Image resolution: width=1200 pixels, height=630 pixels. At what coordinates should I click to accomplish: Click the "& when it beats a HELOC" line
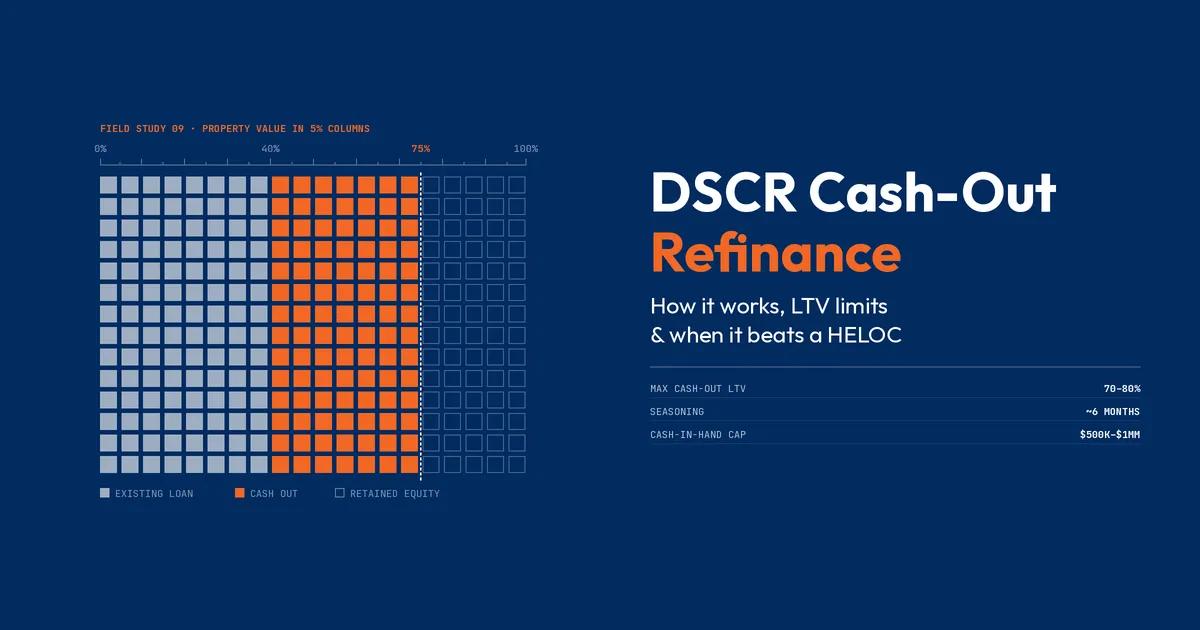[776, 336]
